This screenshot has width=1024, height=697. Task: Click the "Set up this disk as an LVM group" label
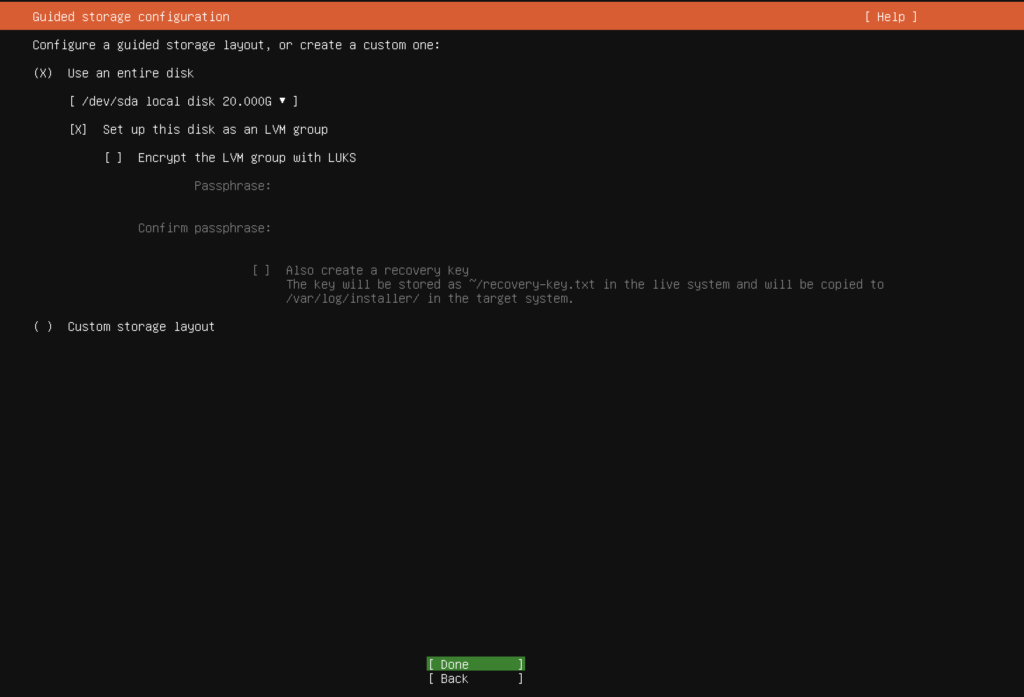pyautogui.click(x=215, y=129)
